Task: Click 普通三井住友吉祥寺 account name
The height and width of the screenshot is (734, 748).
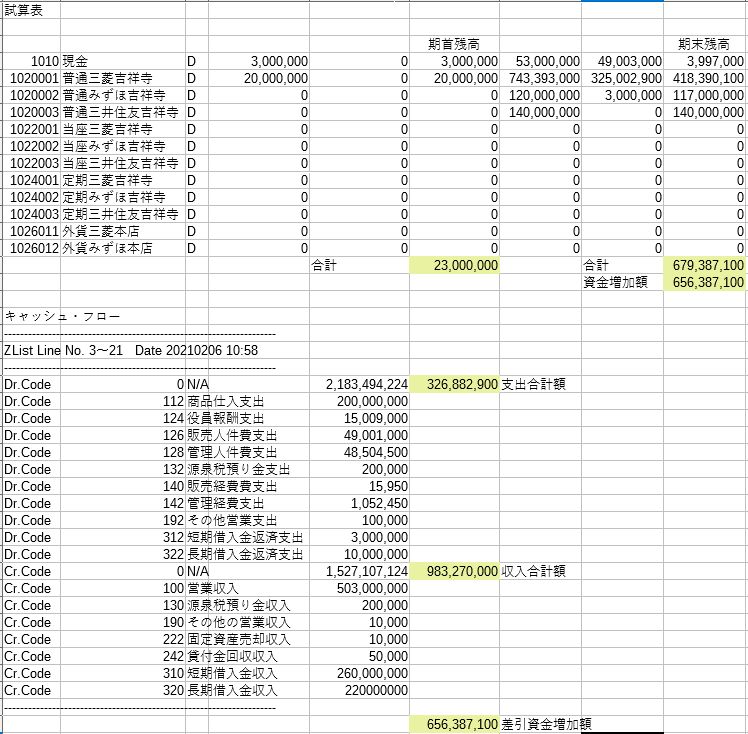Action: [120, 113]
